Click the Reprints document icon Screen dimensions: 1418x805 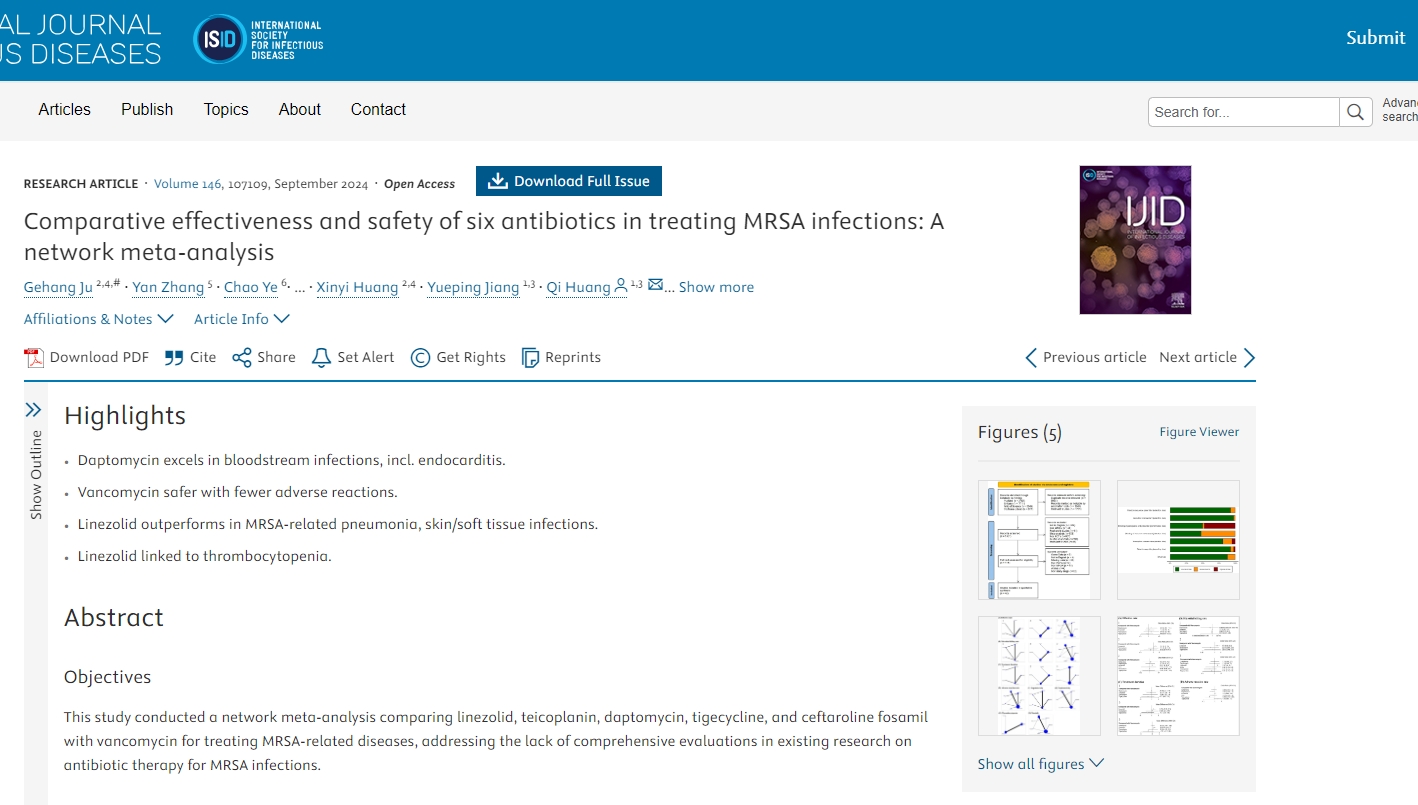[531, 358]
